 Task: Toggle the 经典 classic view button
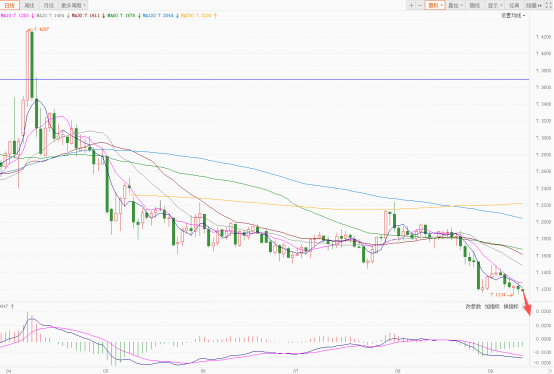pos(514,5)
